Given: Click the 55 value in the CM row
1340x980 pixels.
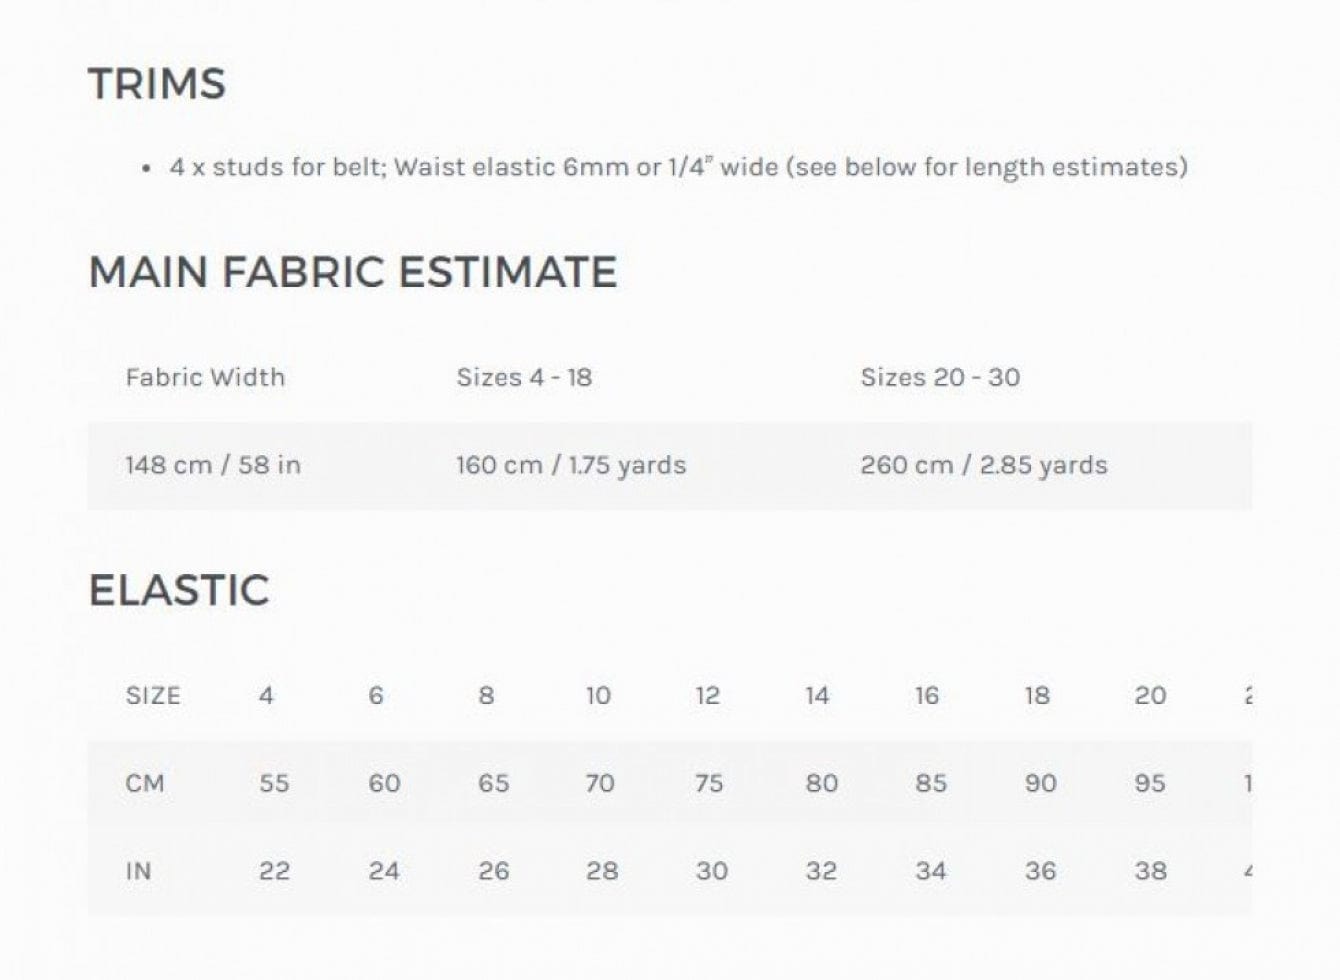Looking at the screenshot, I should coord(274,783).
